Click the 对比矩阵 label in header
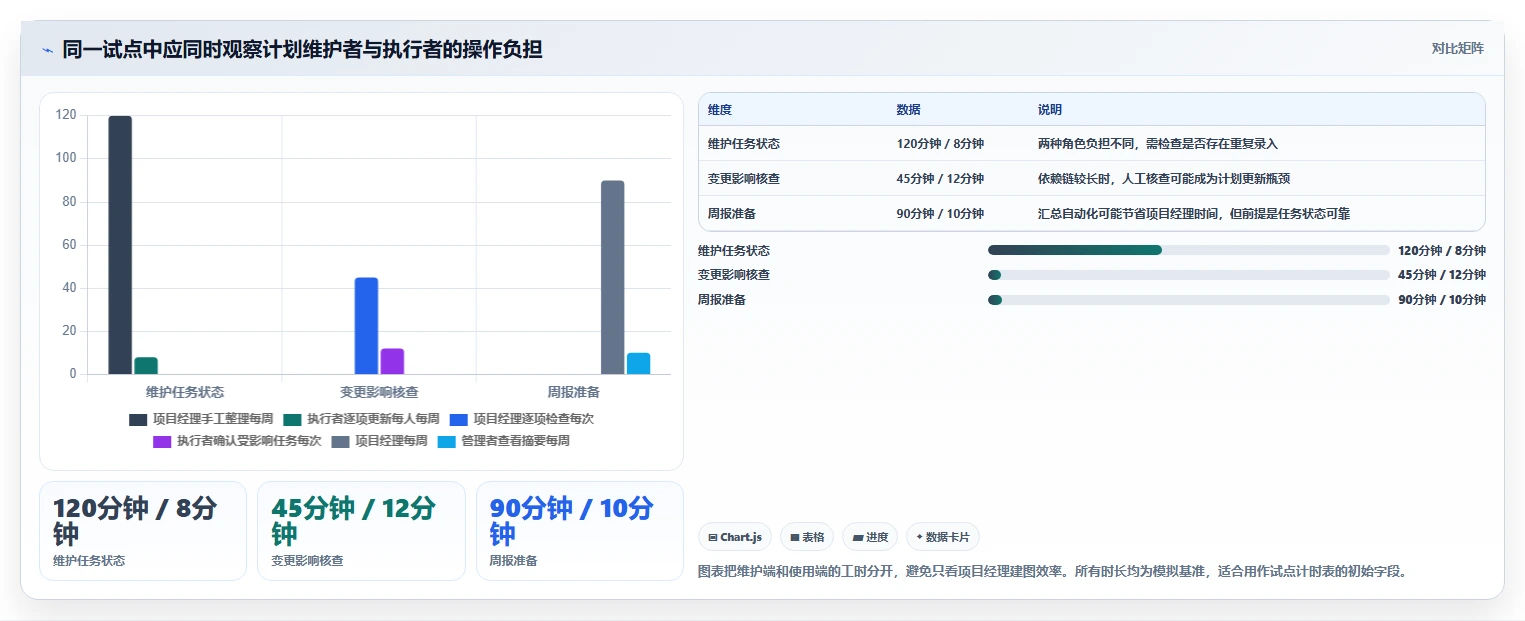The height and width of the screenshot is (621, 1525). pos(1457,48)
